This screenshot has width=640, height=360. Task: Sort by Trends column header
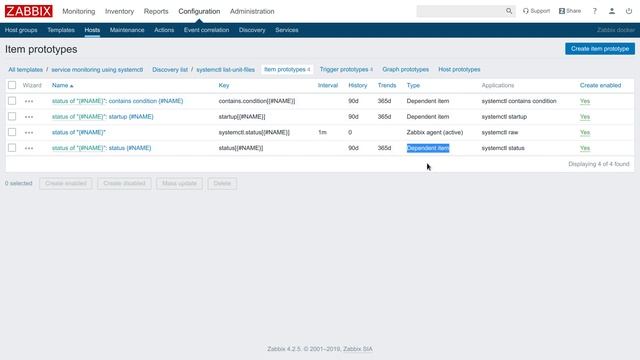pyautogui.click(x=387, y=85)
